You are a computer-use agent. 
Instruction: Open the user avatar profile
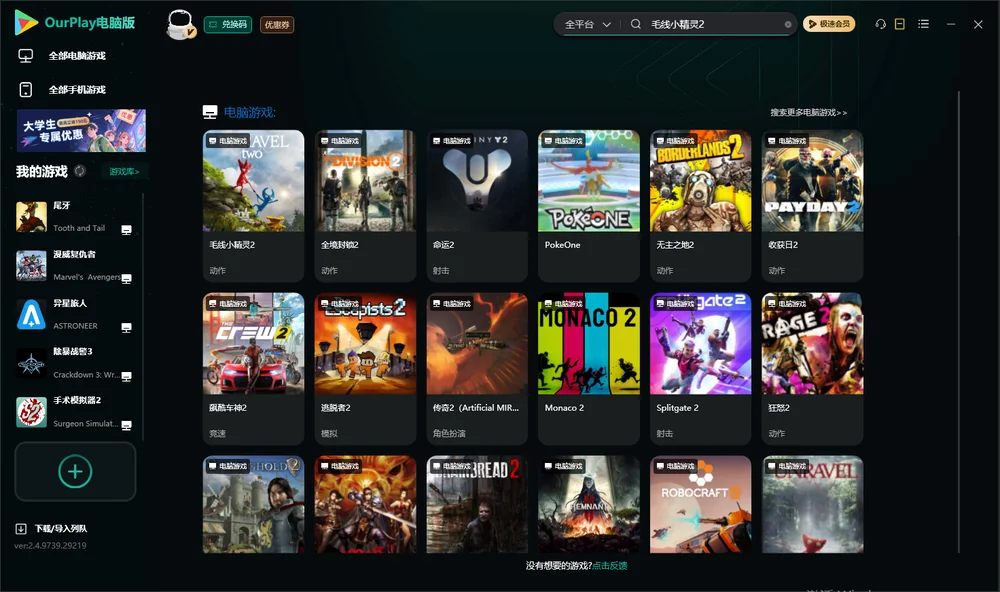coord(180,25)
